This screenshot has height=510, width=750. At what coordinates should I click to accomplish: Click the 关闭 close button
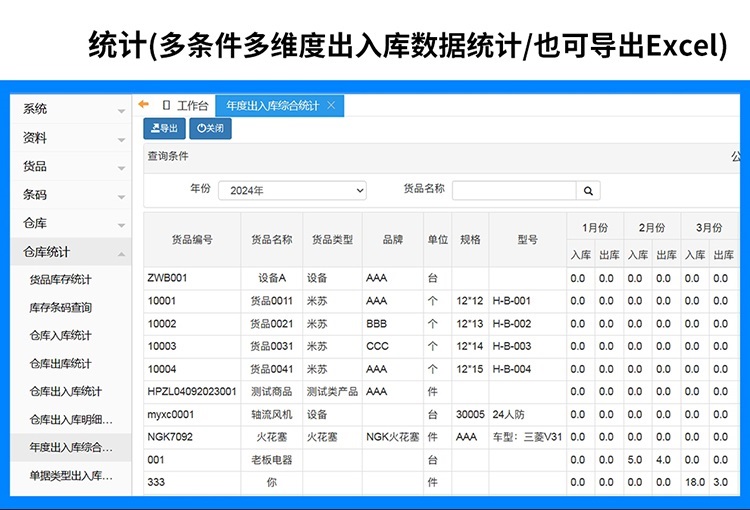click(210, 128)
